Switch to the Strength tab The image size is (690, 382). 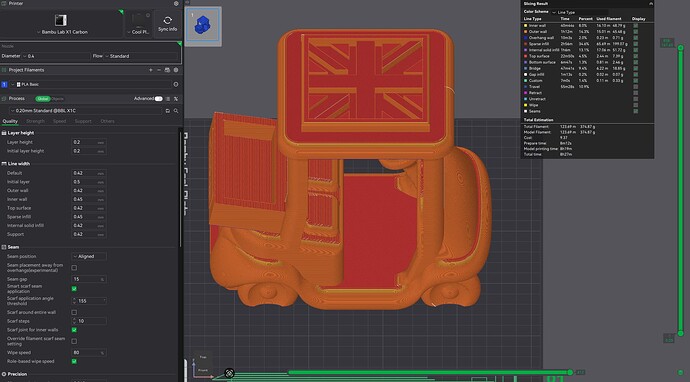coord(35,121)
